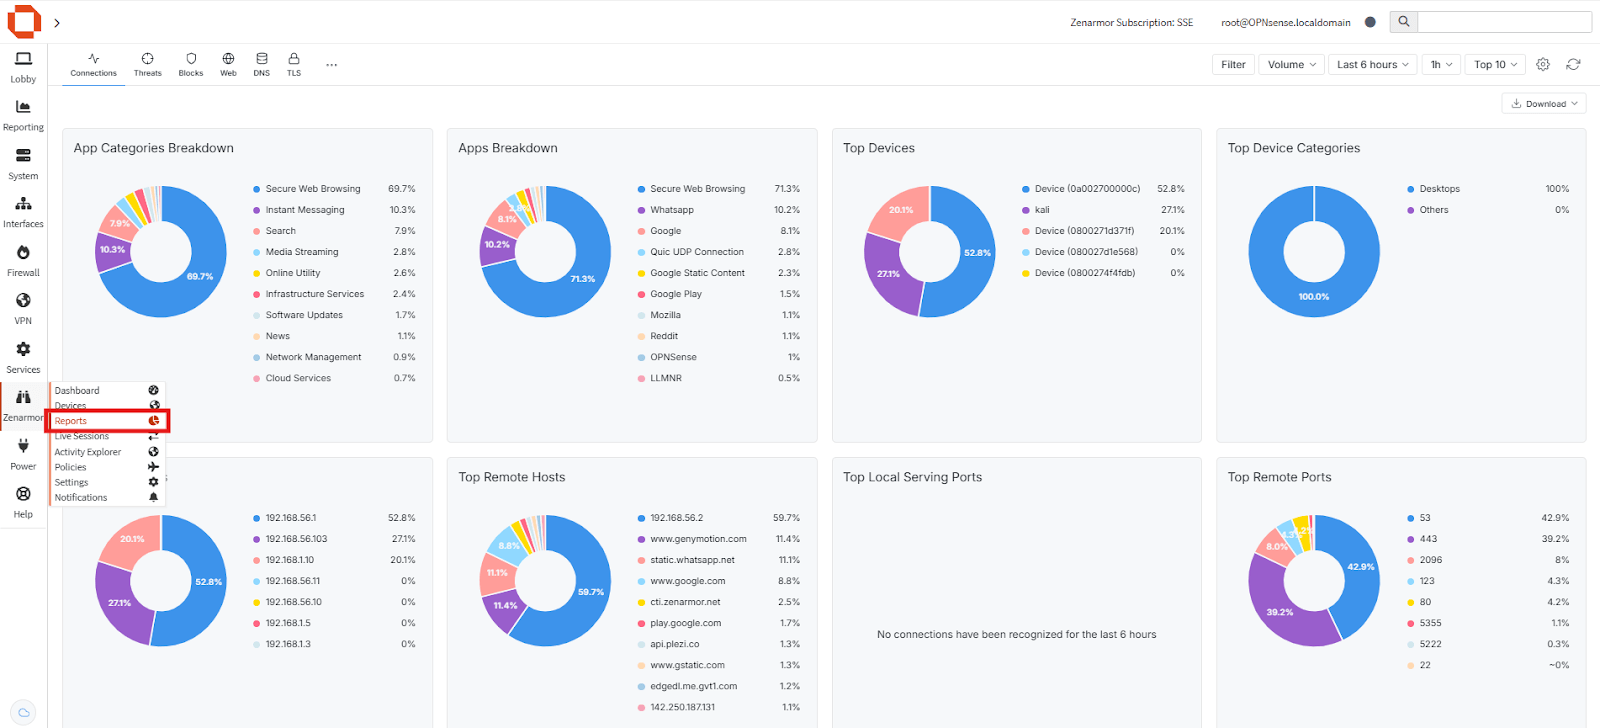Image resolution: width=1600 pixels, height=728 pixels.
Task: Open the Download dropdown button
Action: (1544, 103)
